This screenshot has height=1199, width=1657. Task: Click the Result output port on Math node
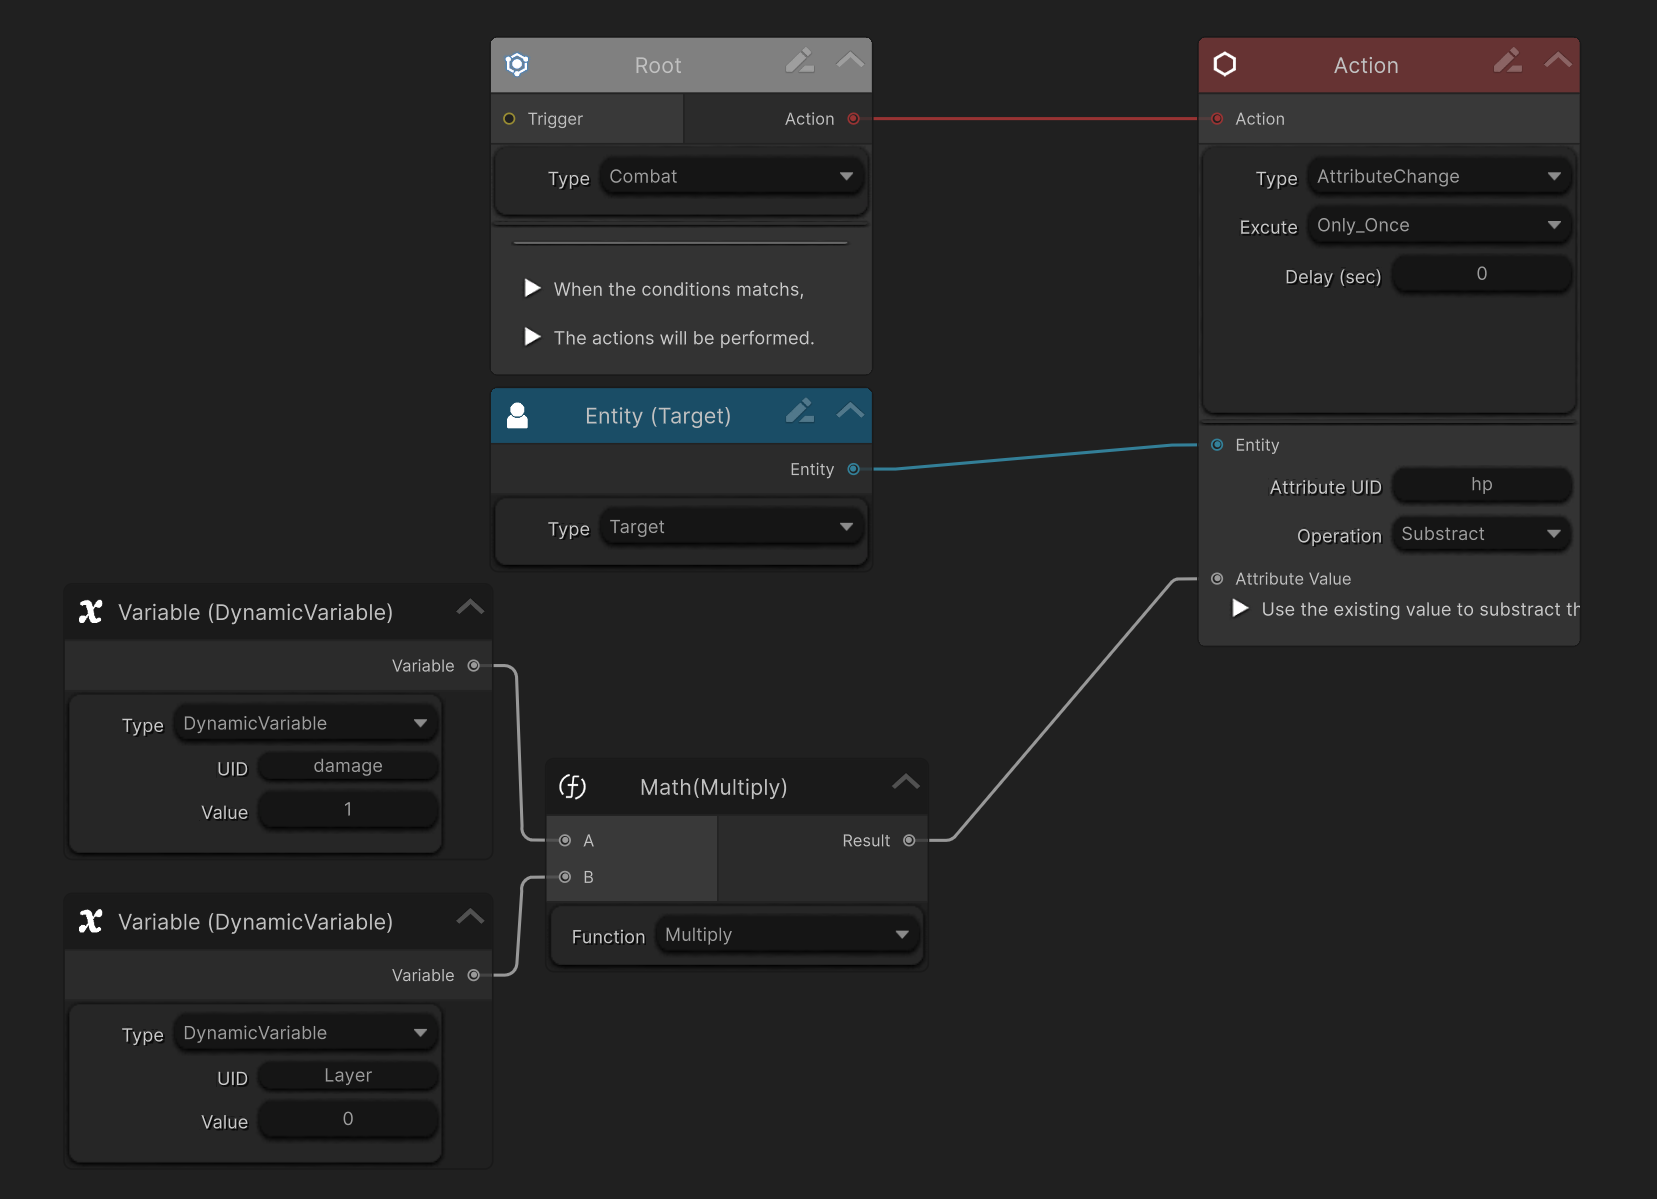[x=909, y=841]
